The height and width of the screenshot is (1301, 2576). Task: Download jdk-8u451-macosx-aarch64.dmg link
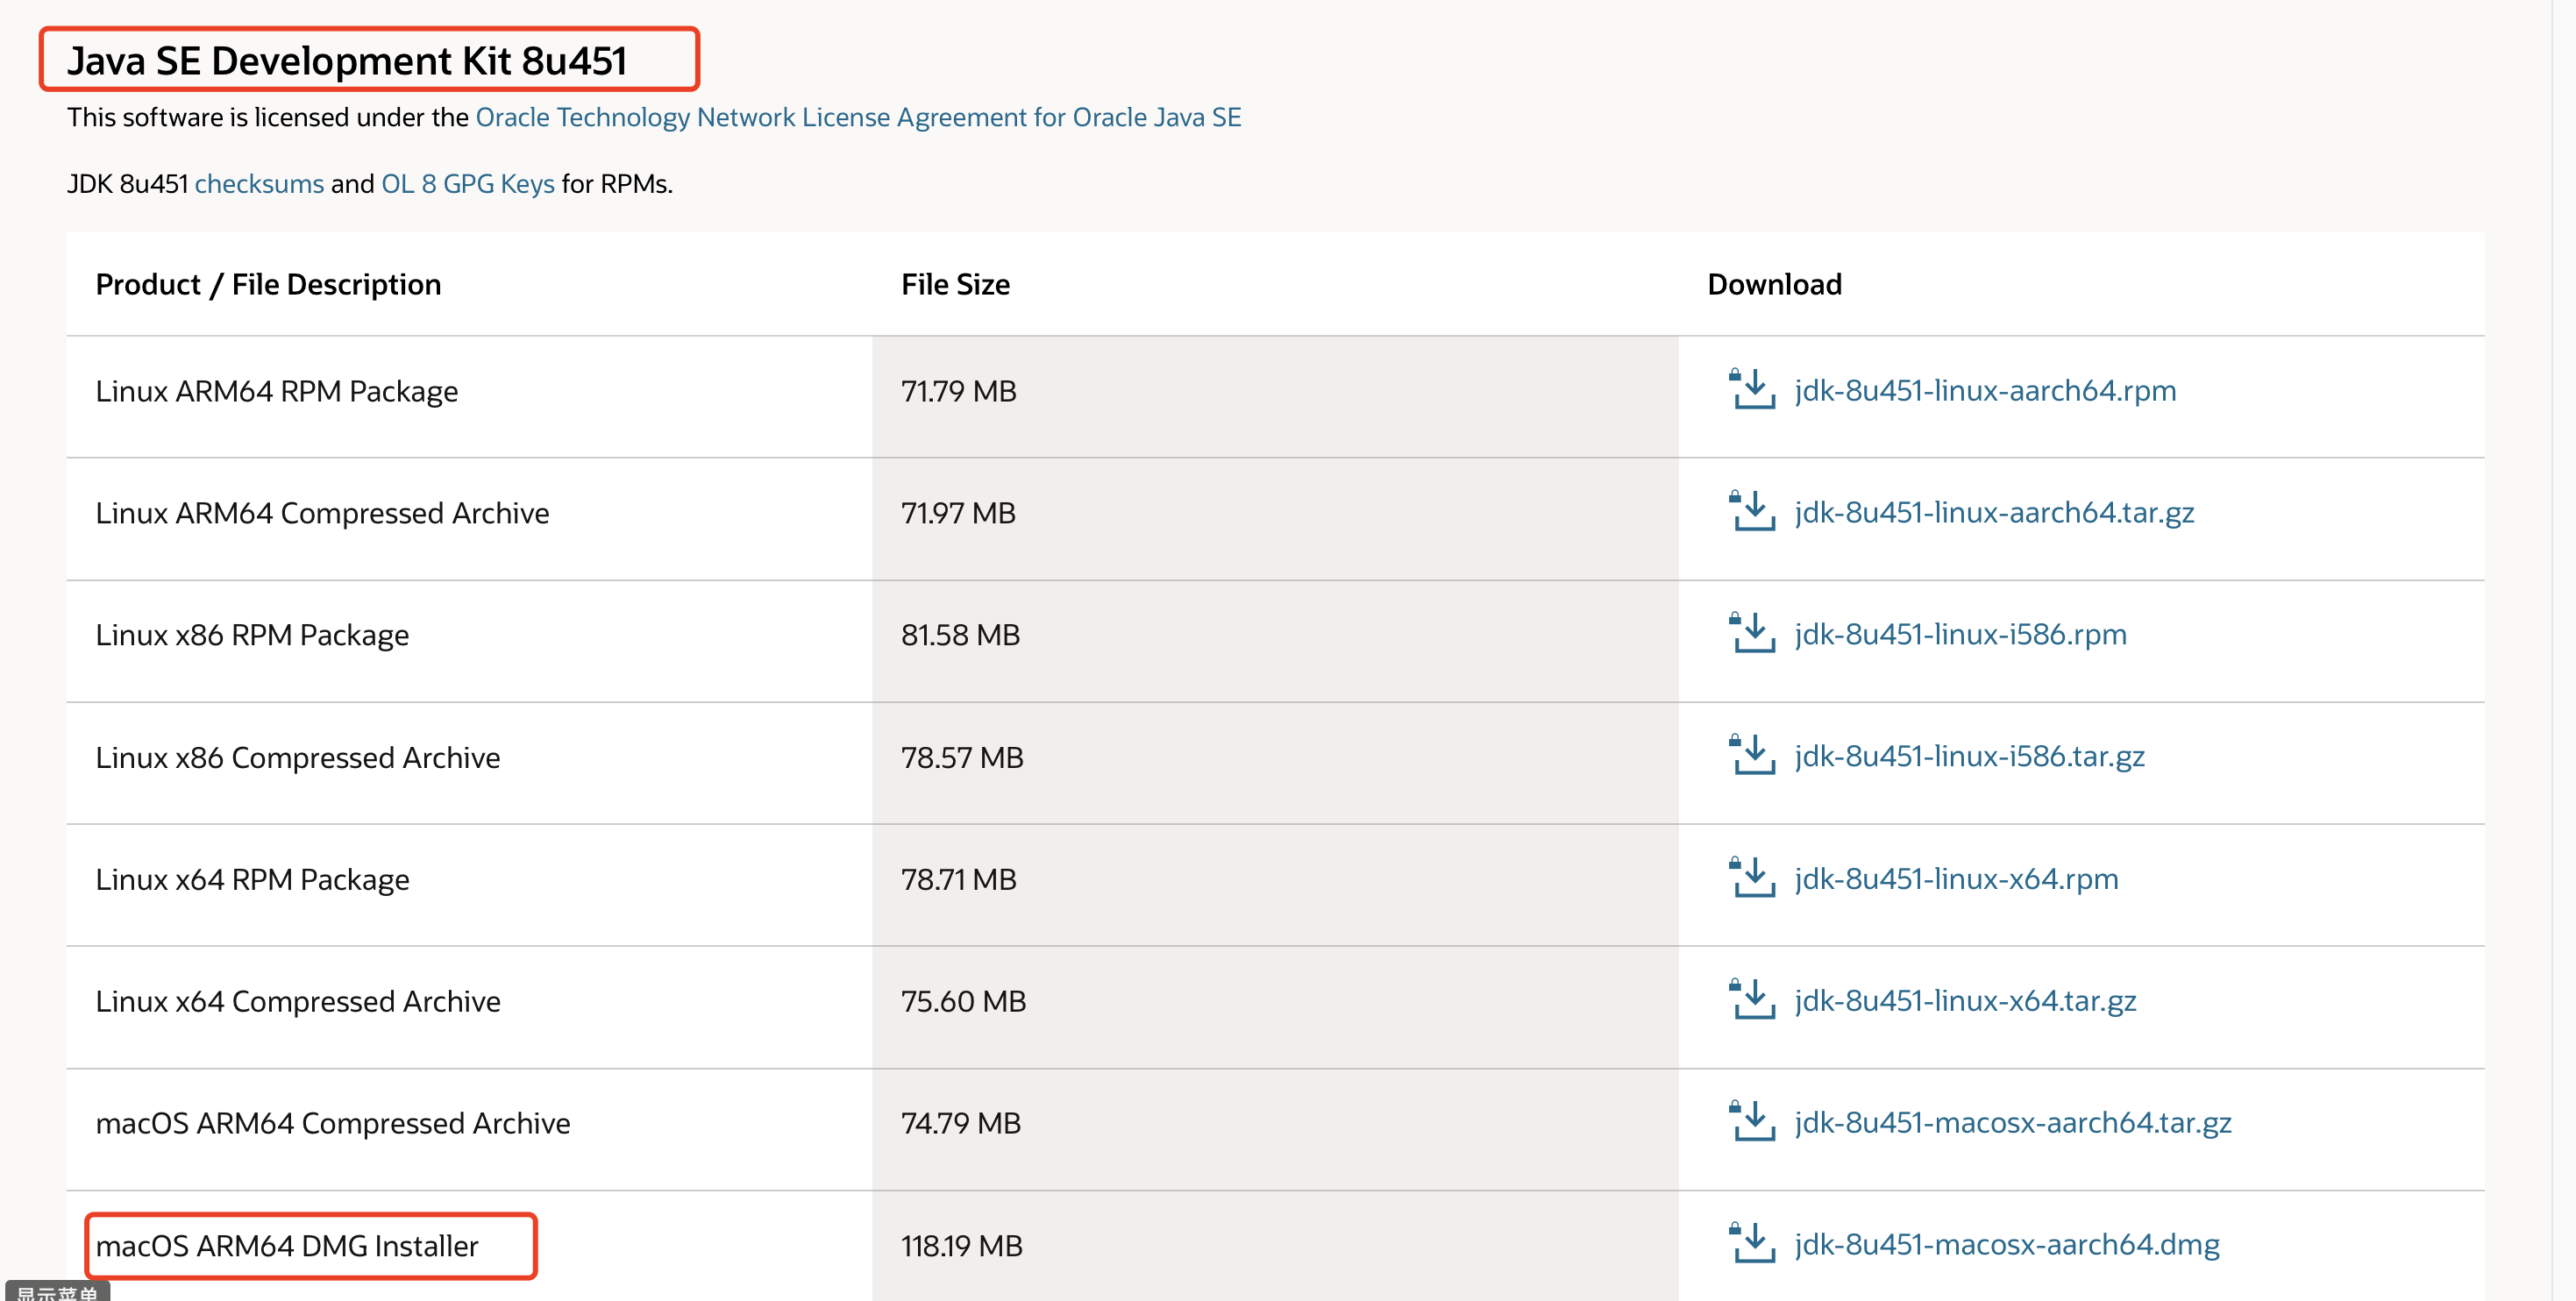click(2007, 1244)
